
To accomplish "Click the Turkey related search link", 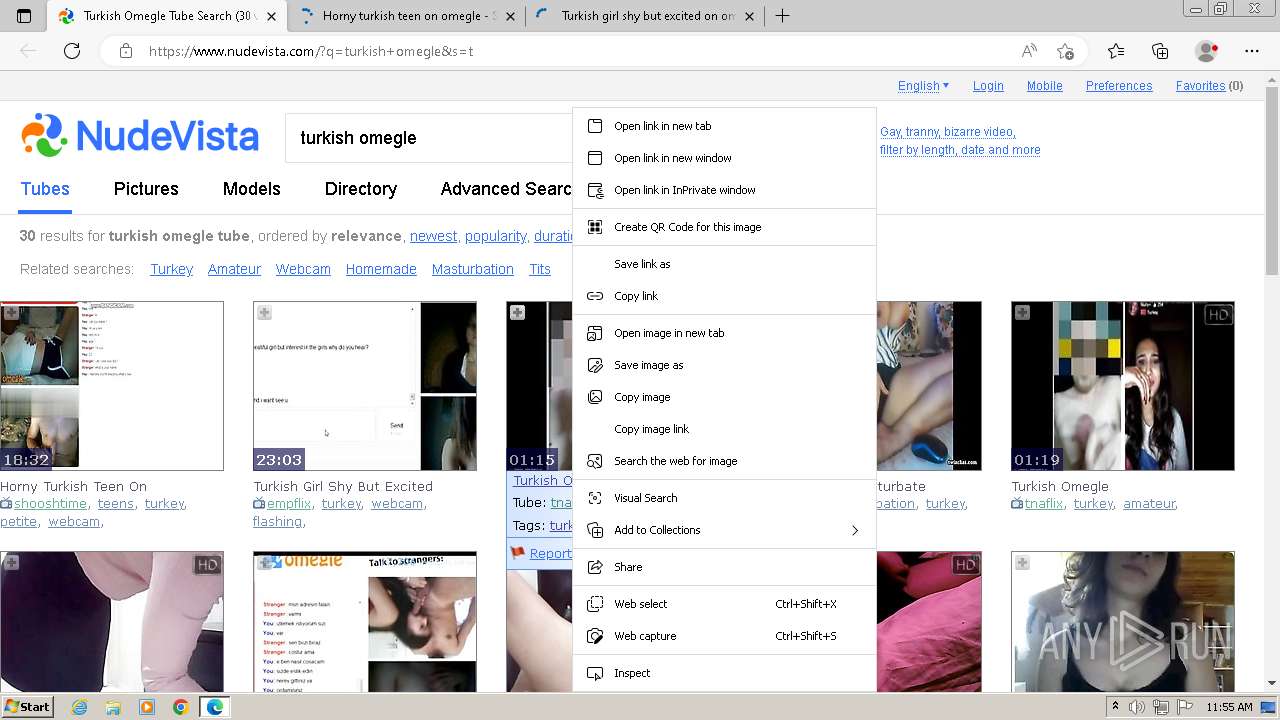I will pyautogui.click(x=171, y=269).
